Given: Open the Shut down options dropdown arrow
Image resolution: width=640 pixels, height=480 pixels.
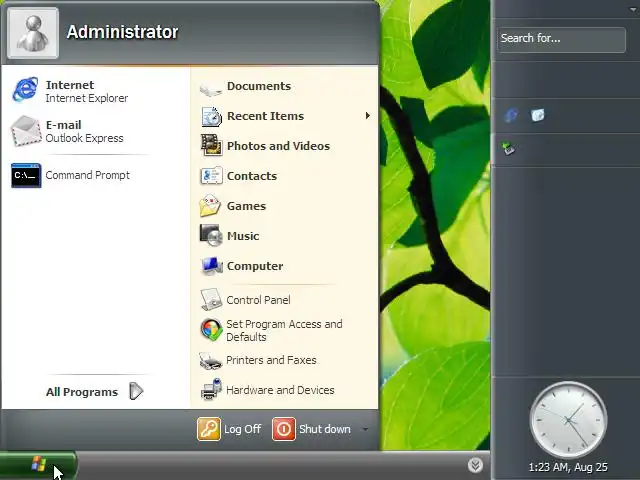Looking at the screenshot, I should click(x=365, y=429).
